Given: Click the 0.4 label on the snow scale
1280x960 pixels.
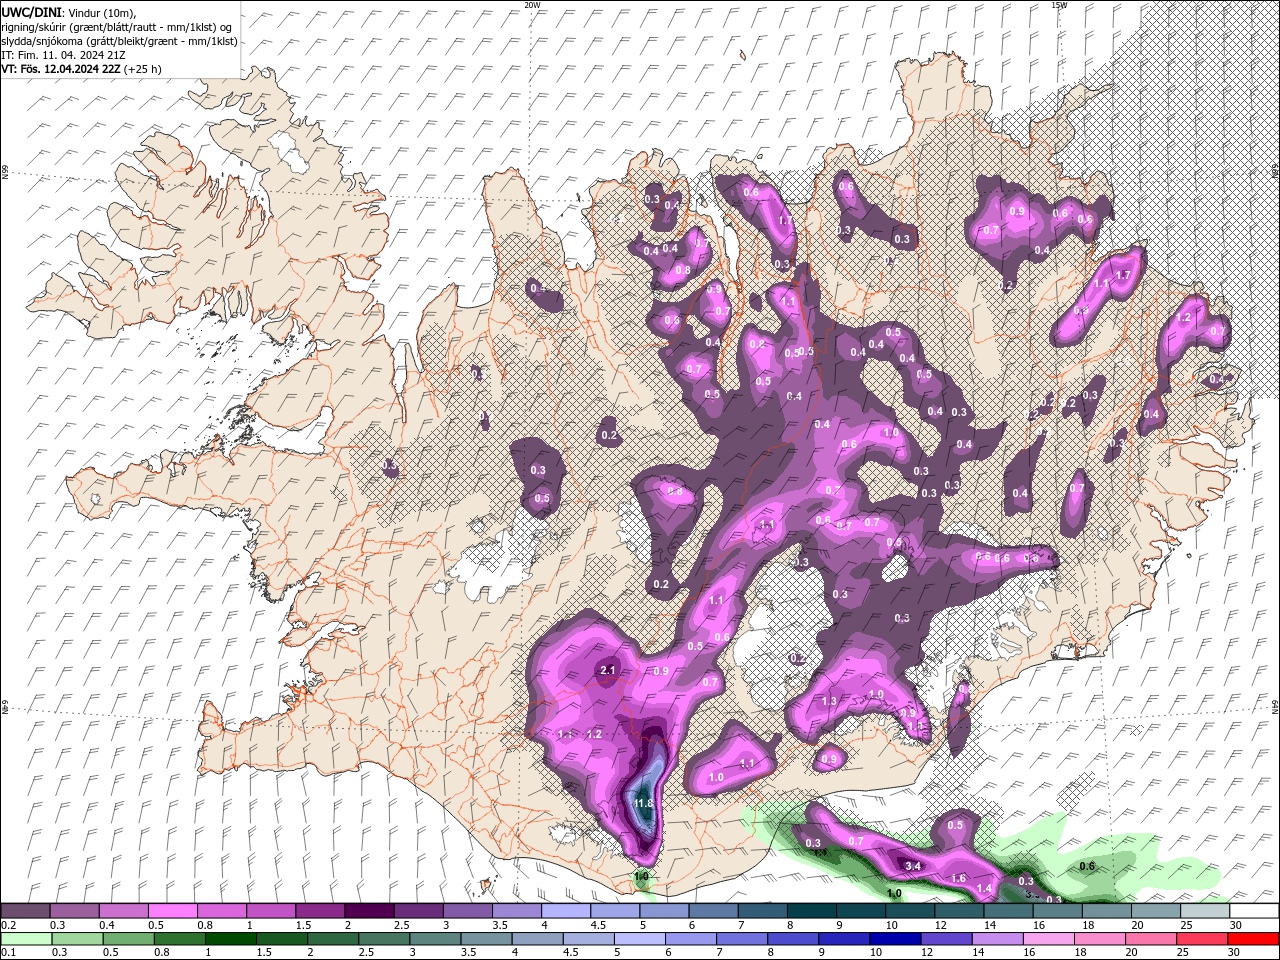Looking at the screenshot, I should (106, 925).
